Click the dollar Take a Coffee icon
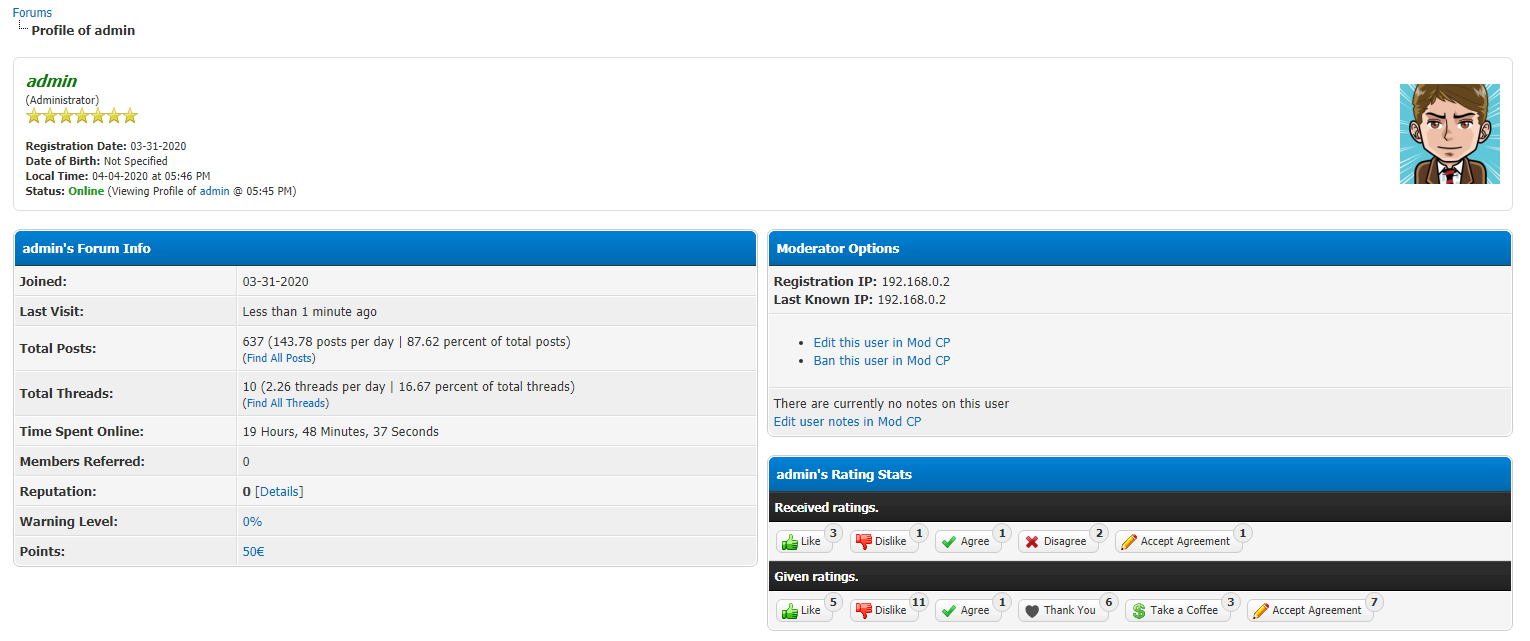 pyautogui.click(x=1138, y=611)
